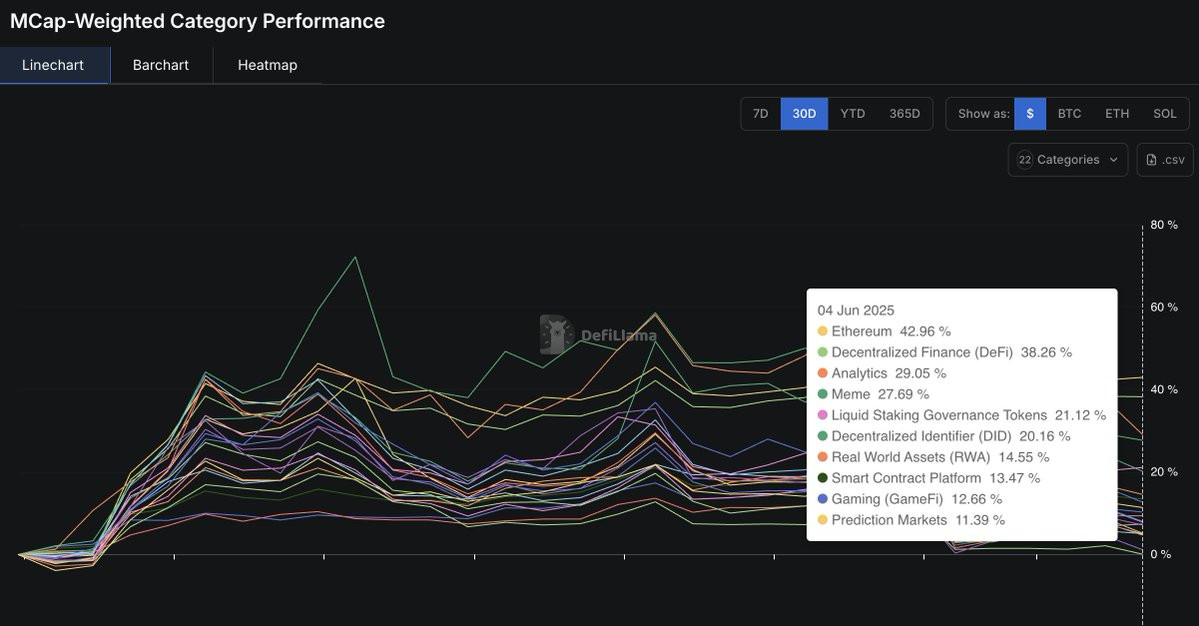This screenshot has height=626, width=1199.
Task: Click 'Liquid Staking Governance Tokens' entry
Action: [961, 415]
